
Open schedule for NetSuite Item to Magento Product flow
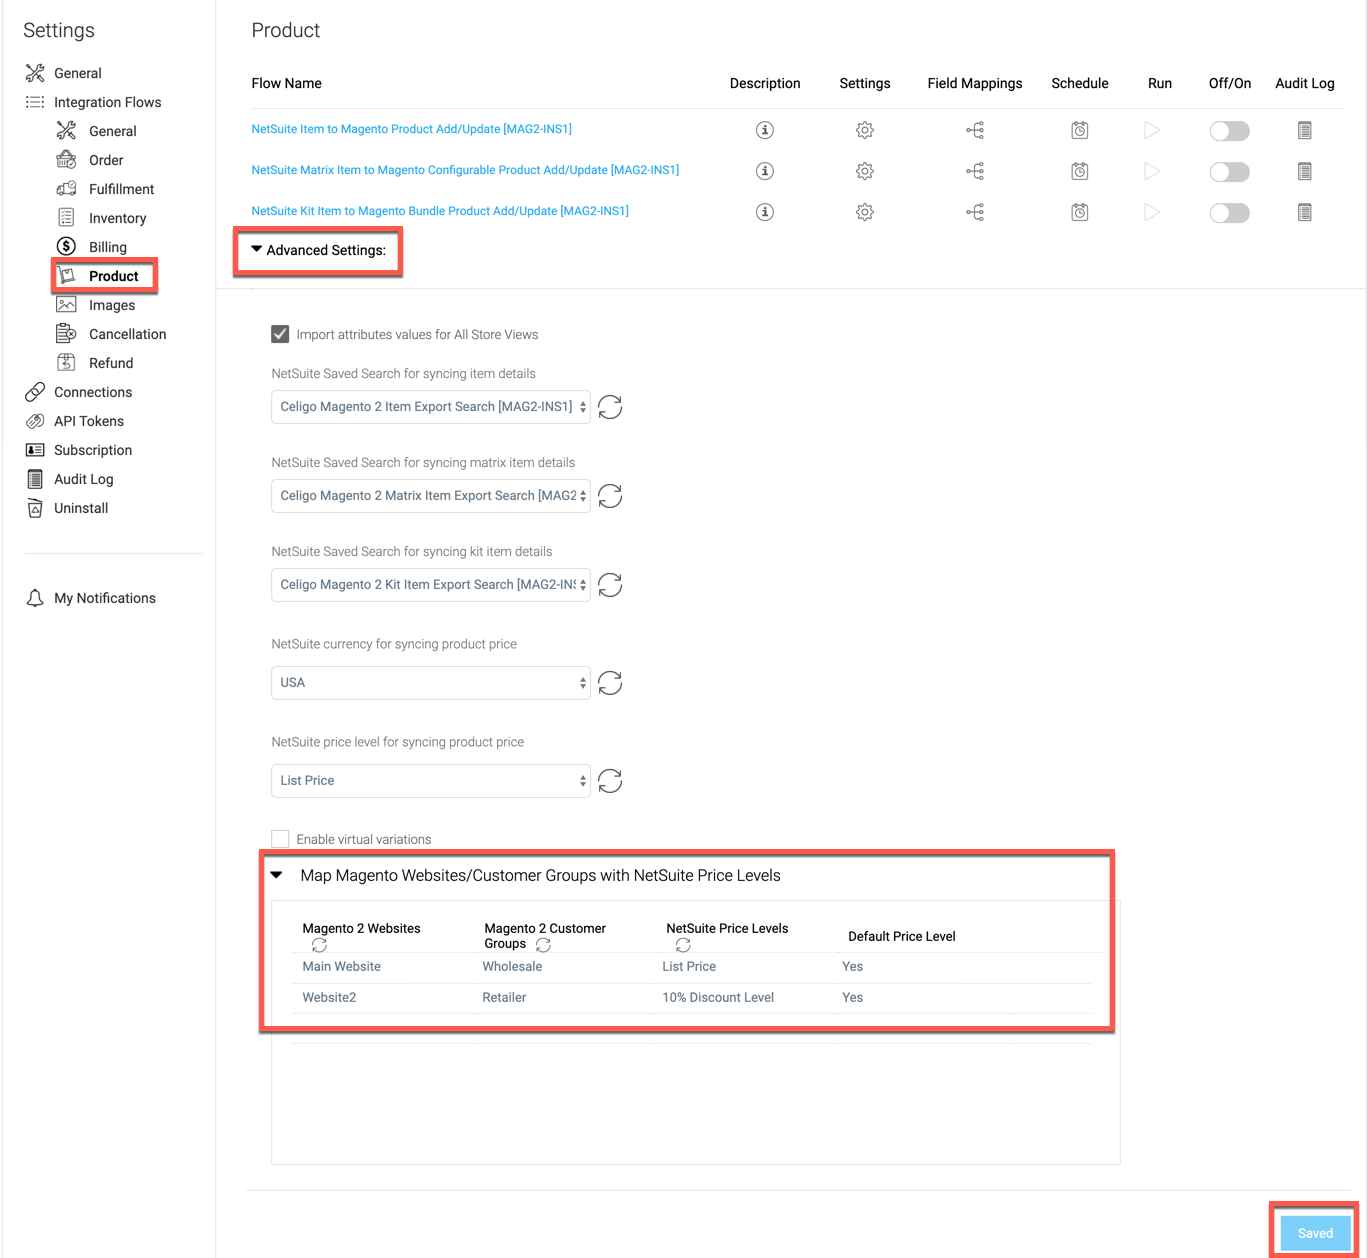(x=1080, y=130)
